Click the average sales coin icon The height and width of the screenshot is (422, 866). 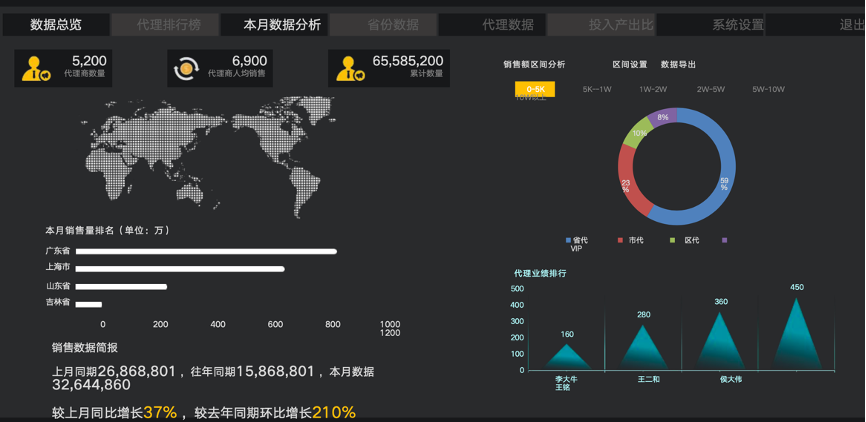point(187,68)
